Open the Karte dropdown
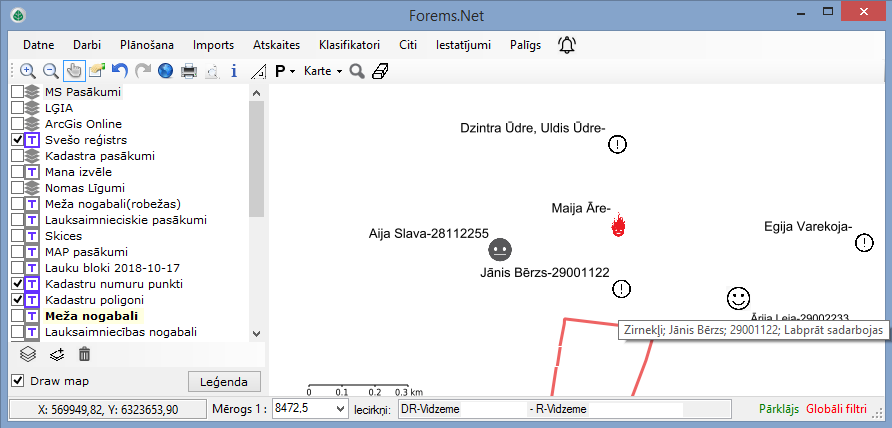The image size is (892, 428). [322, 71]
